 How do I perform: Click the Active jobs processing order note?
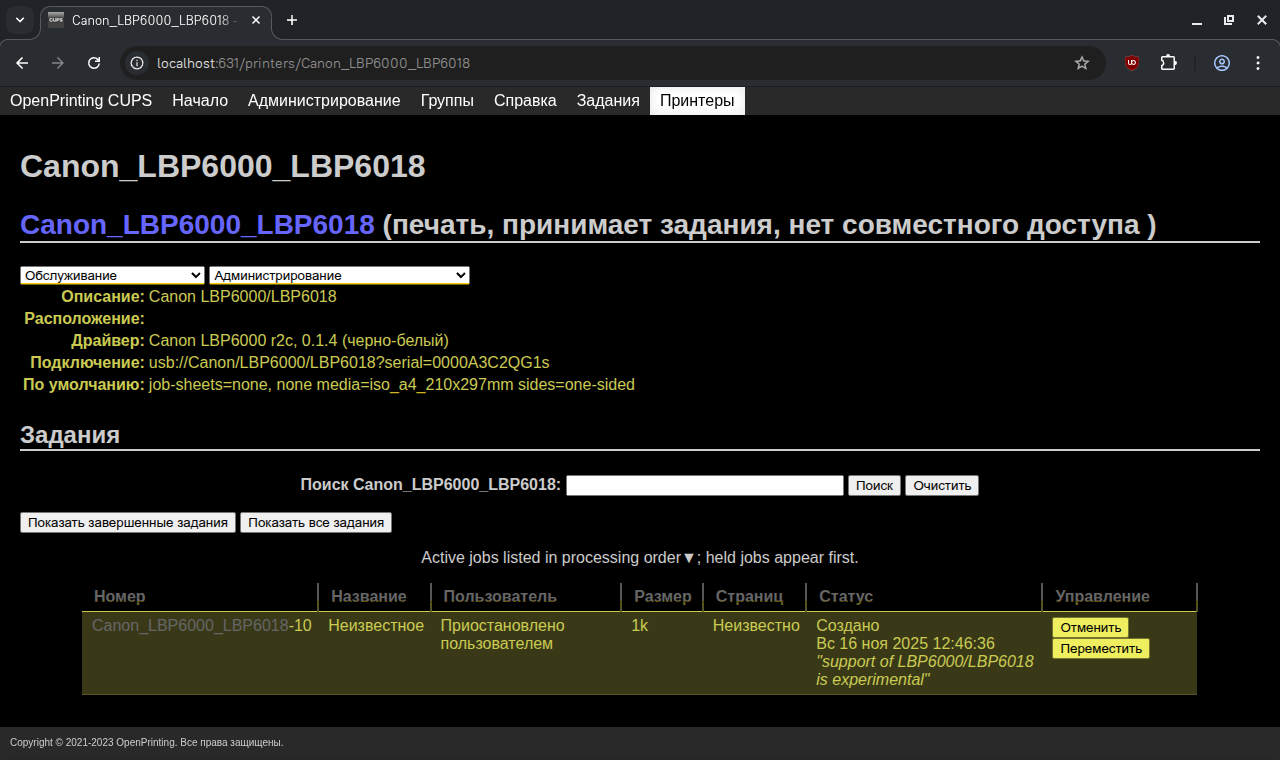pyautogui.click(x=640, y=558)
